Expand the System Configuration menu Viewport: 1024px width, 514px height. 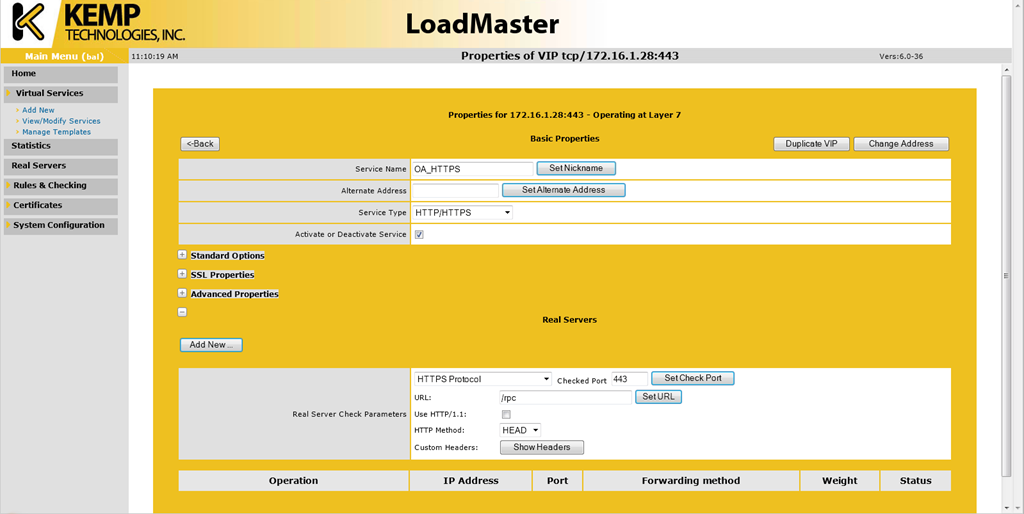tap(61, 225)
